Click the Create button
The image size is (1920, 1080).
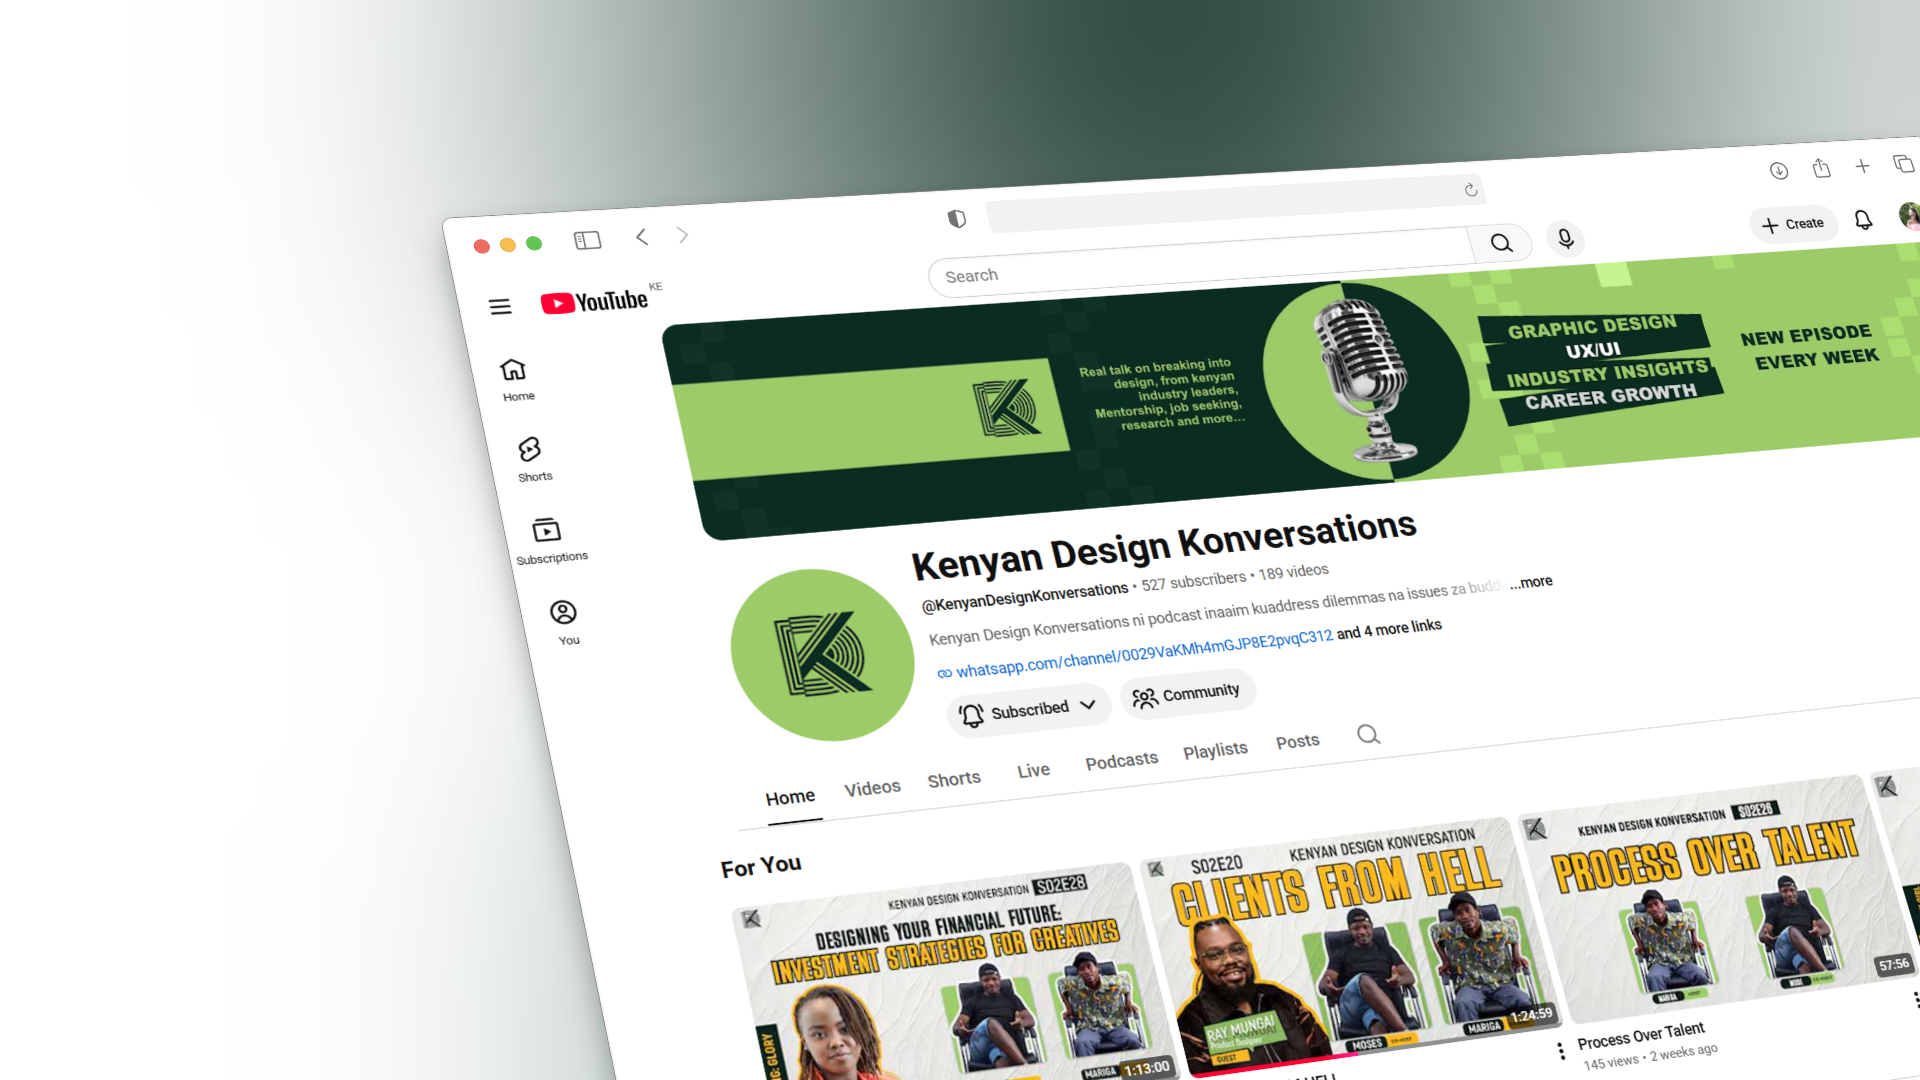point(1793,224)
